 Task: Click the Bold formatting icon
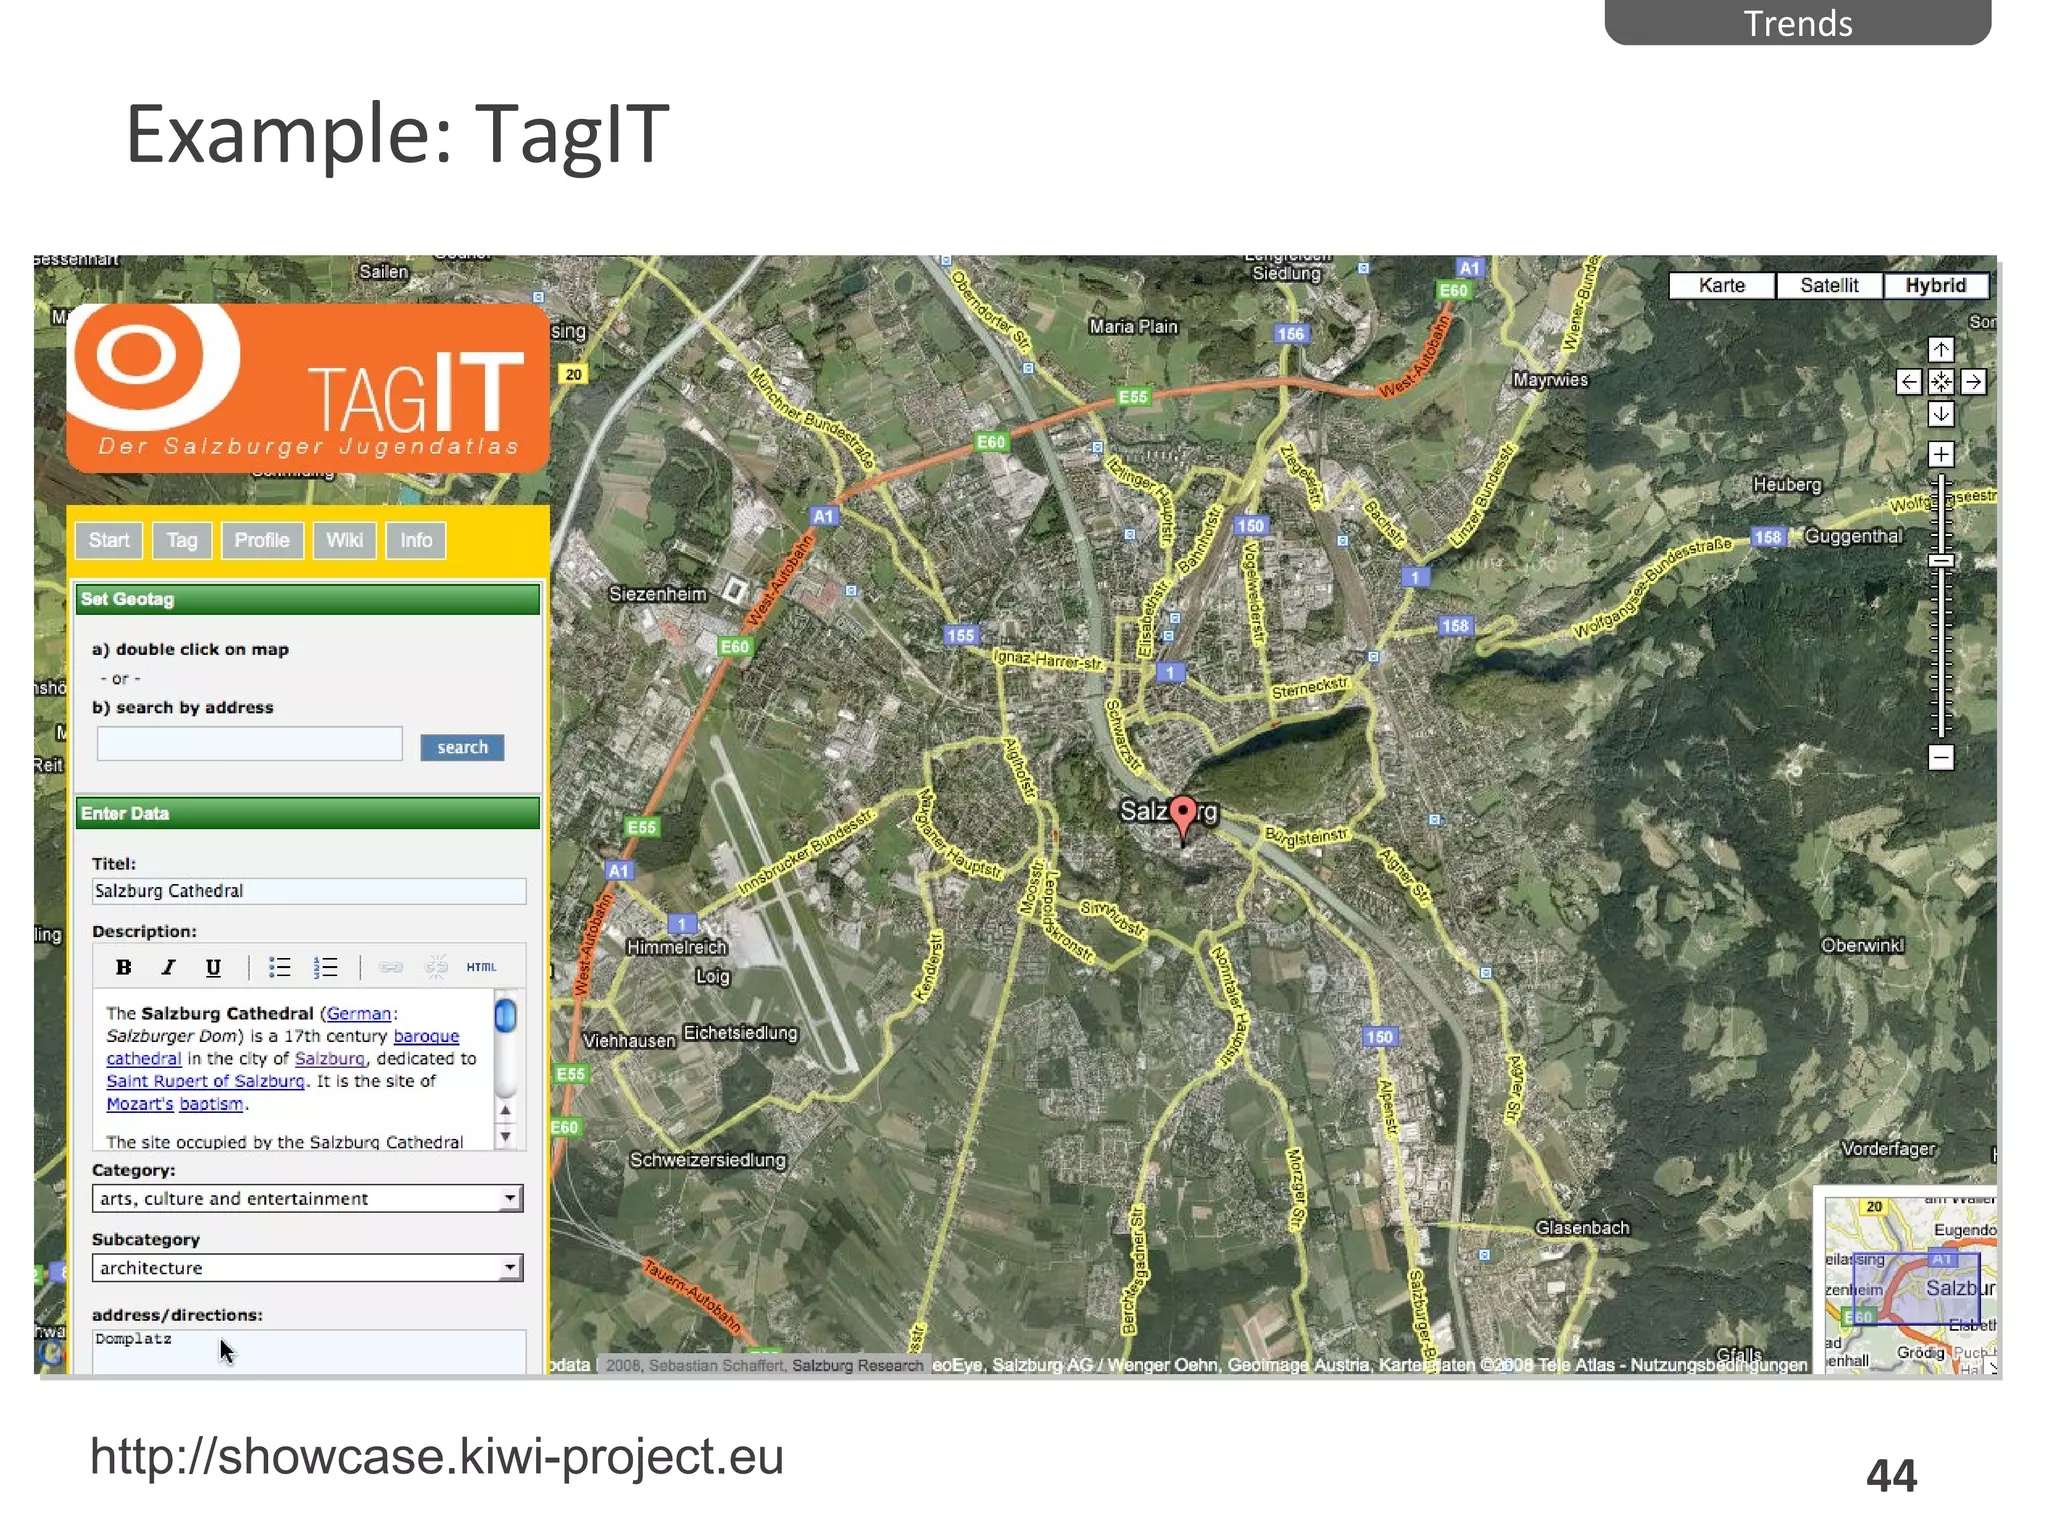point(123,967)
